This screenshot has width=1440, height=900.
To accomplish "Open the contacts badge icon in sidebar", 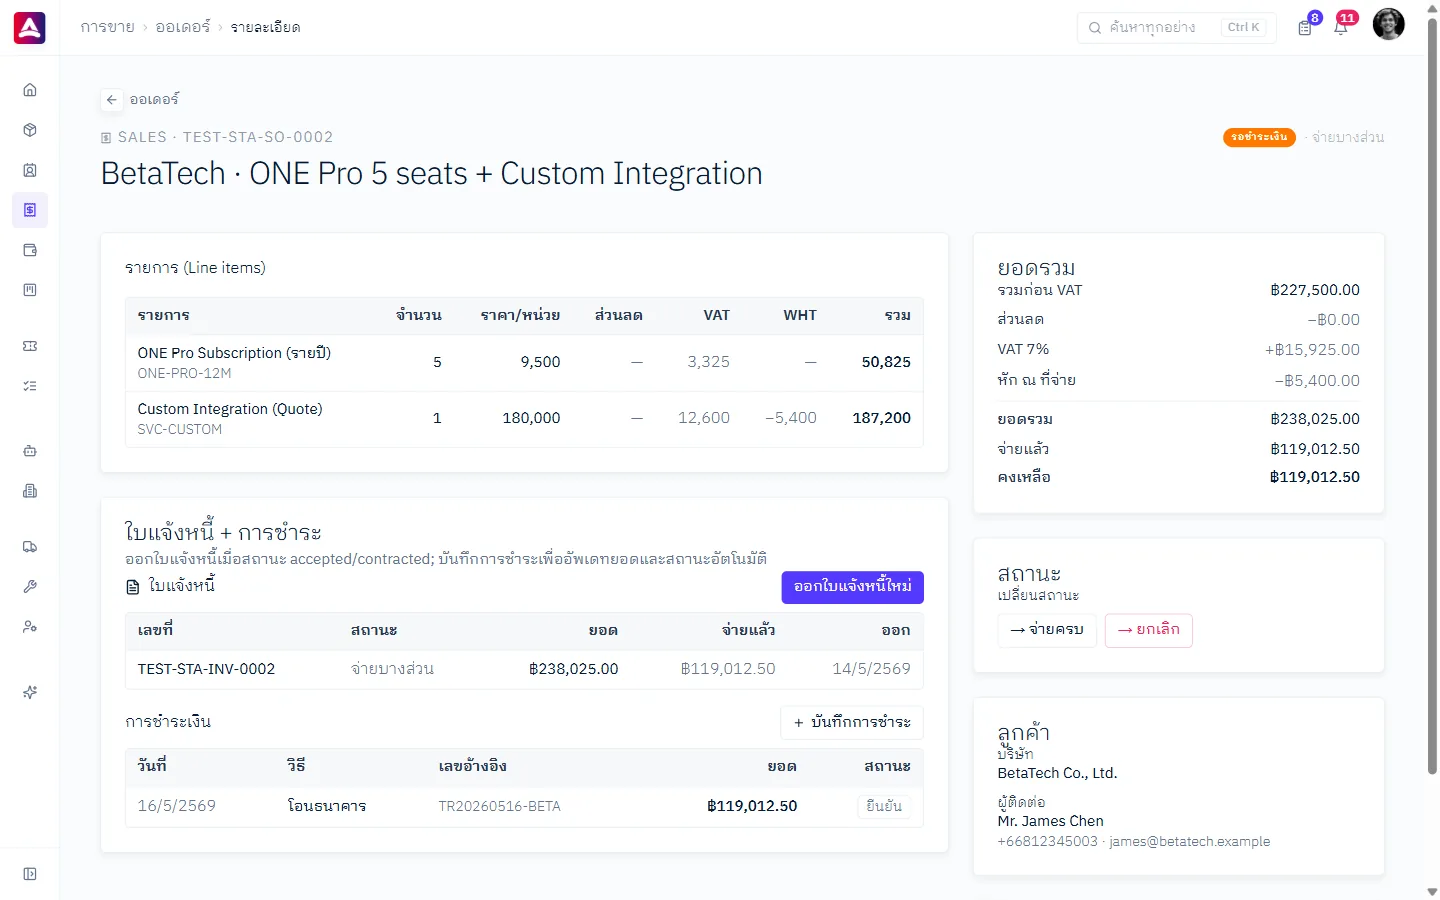I will pos(30,170).
